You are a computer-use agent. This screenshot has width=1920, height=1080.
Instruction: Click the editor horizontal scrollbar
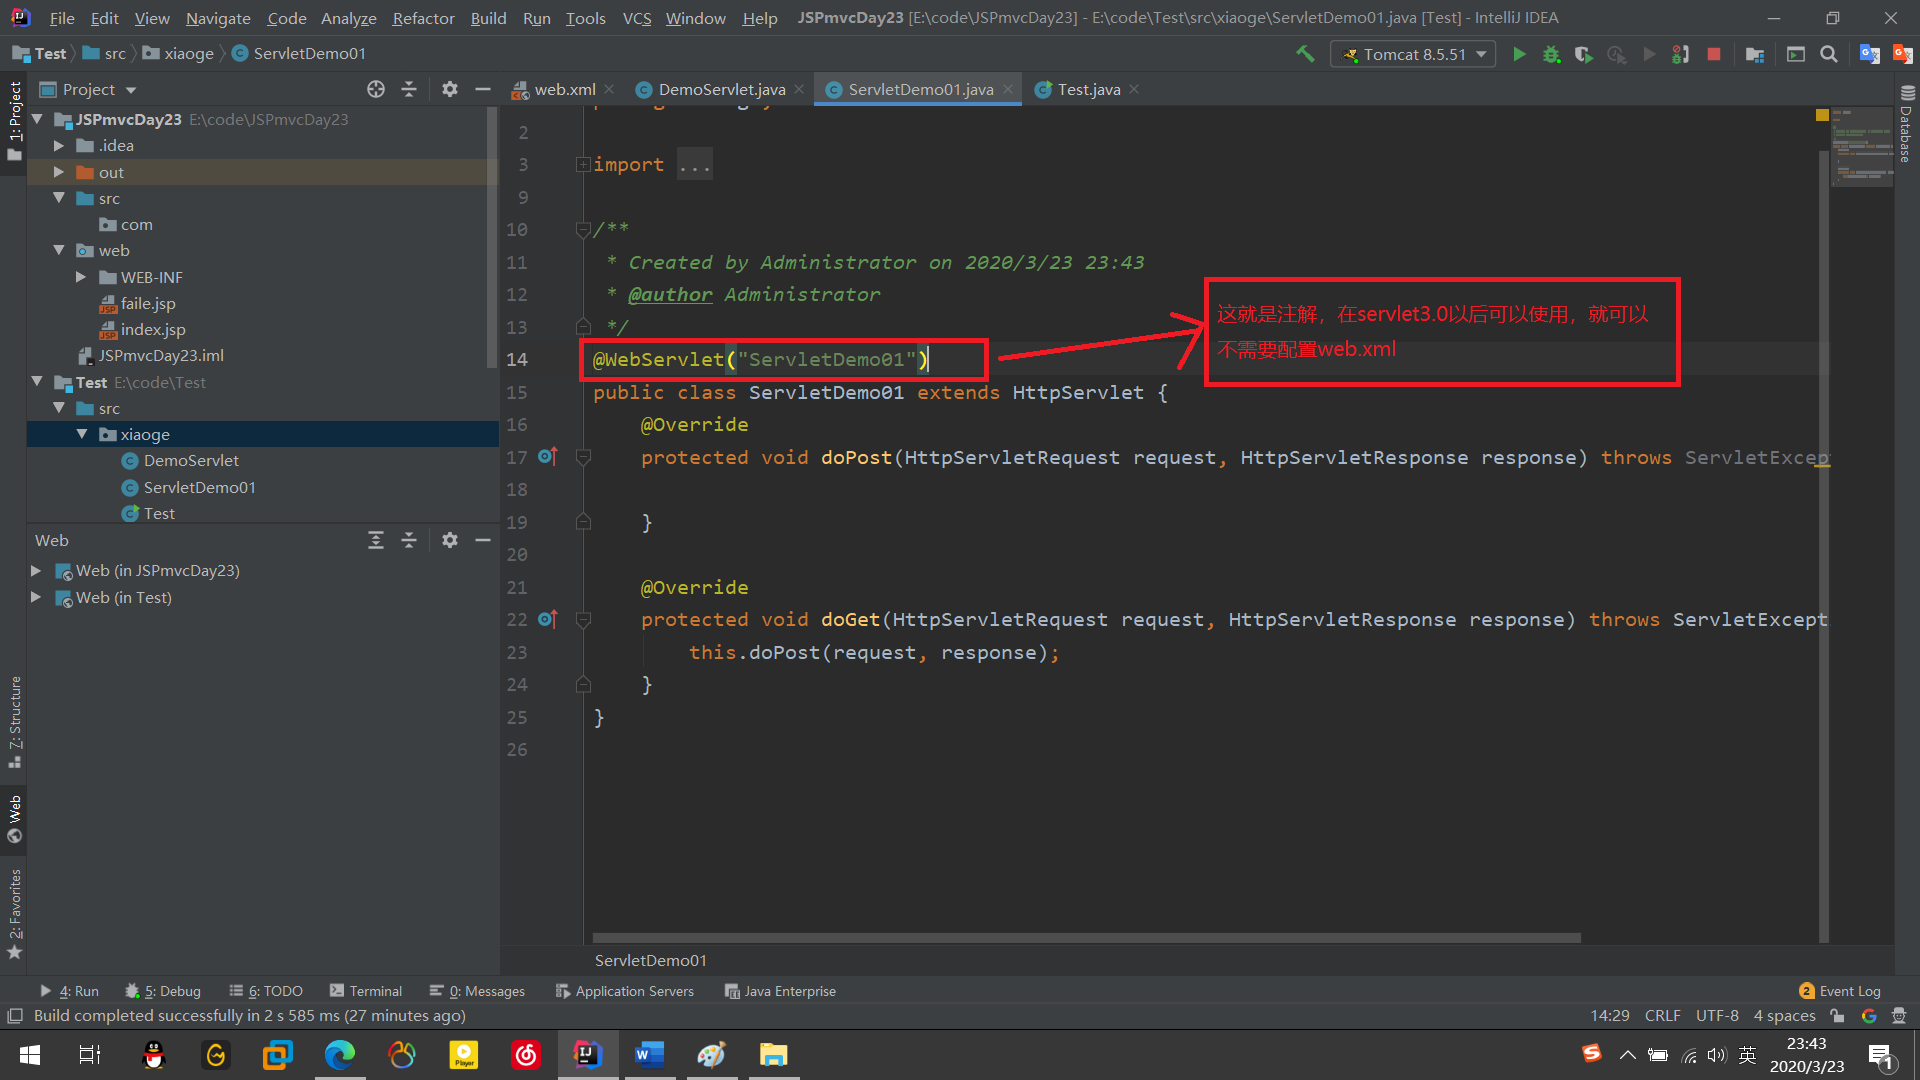(1086, 938)
